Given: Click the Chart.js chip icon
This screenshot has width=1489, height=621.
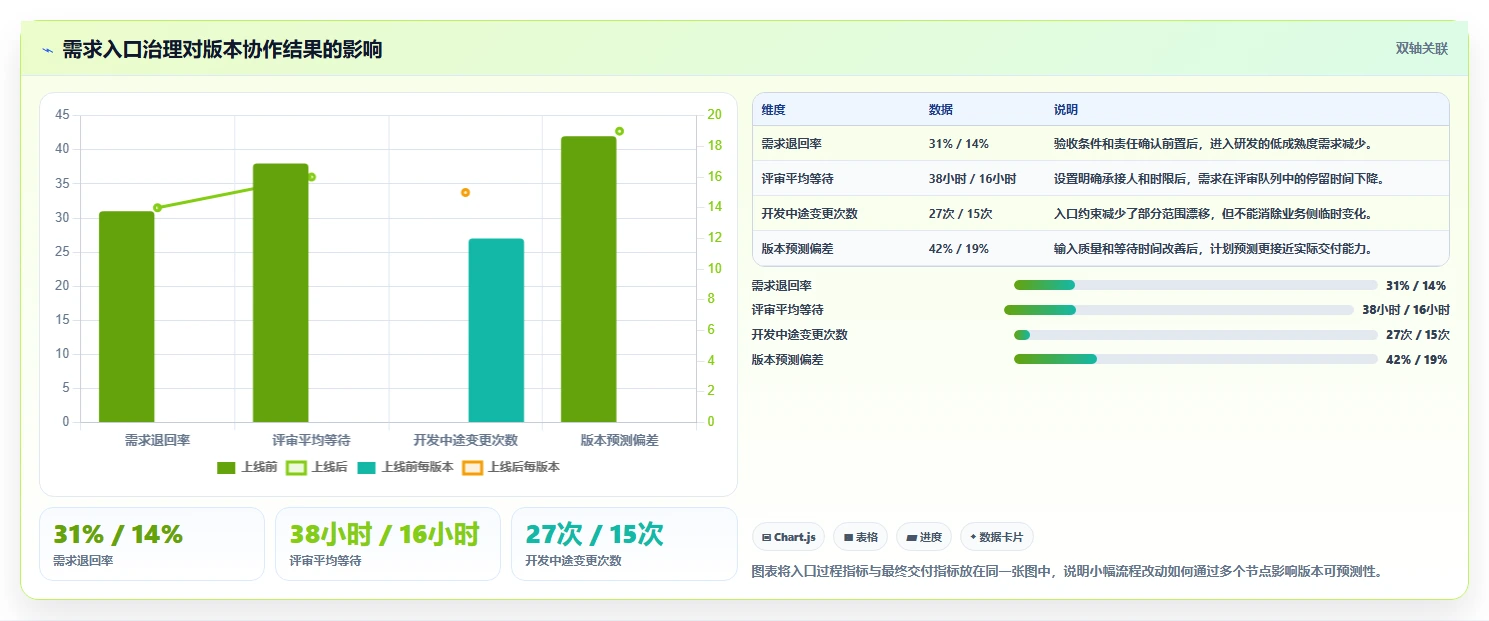Looking at the screenshot, I should click(x=766, y=537).
